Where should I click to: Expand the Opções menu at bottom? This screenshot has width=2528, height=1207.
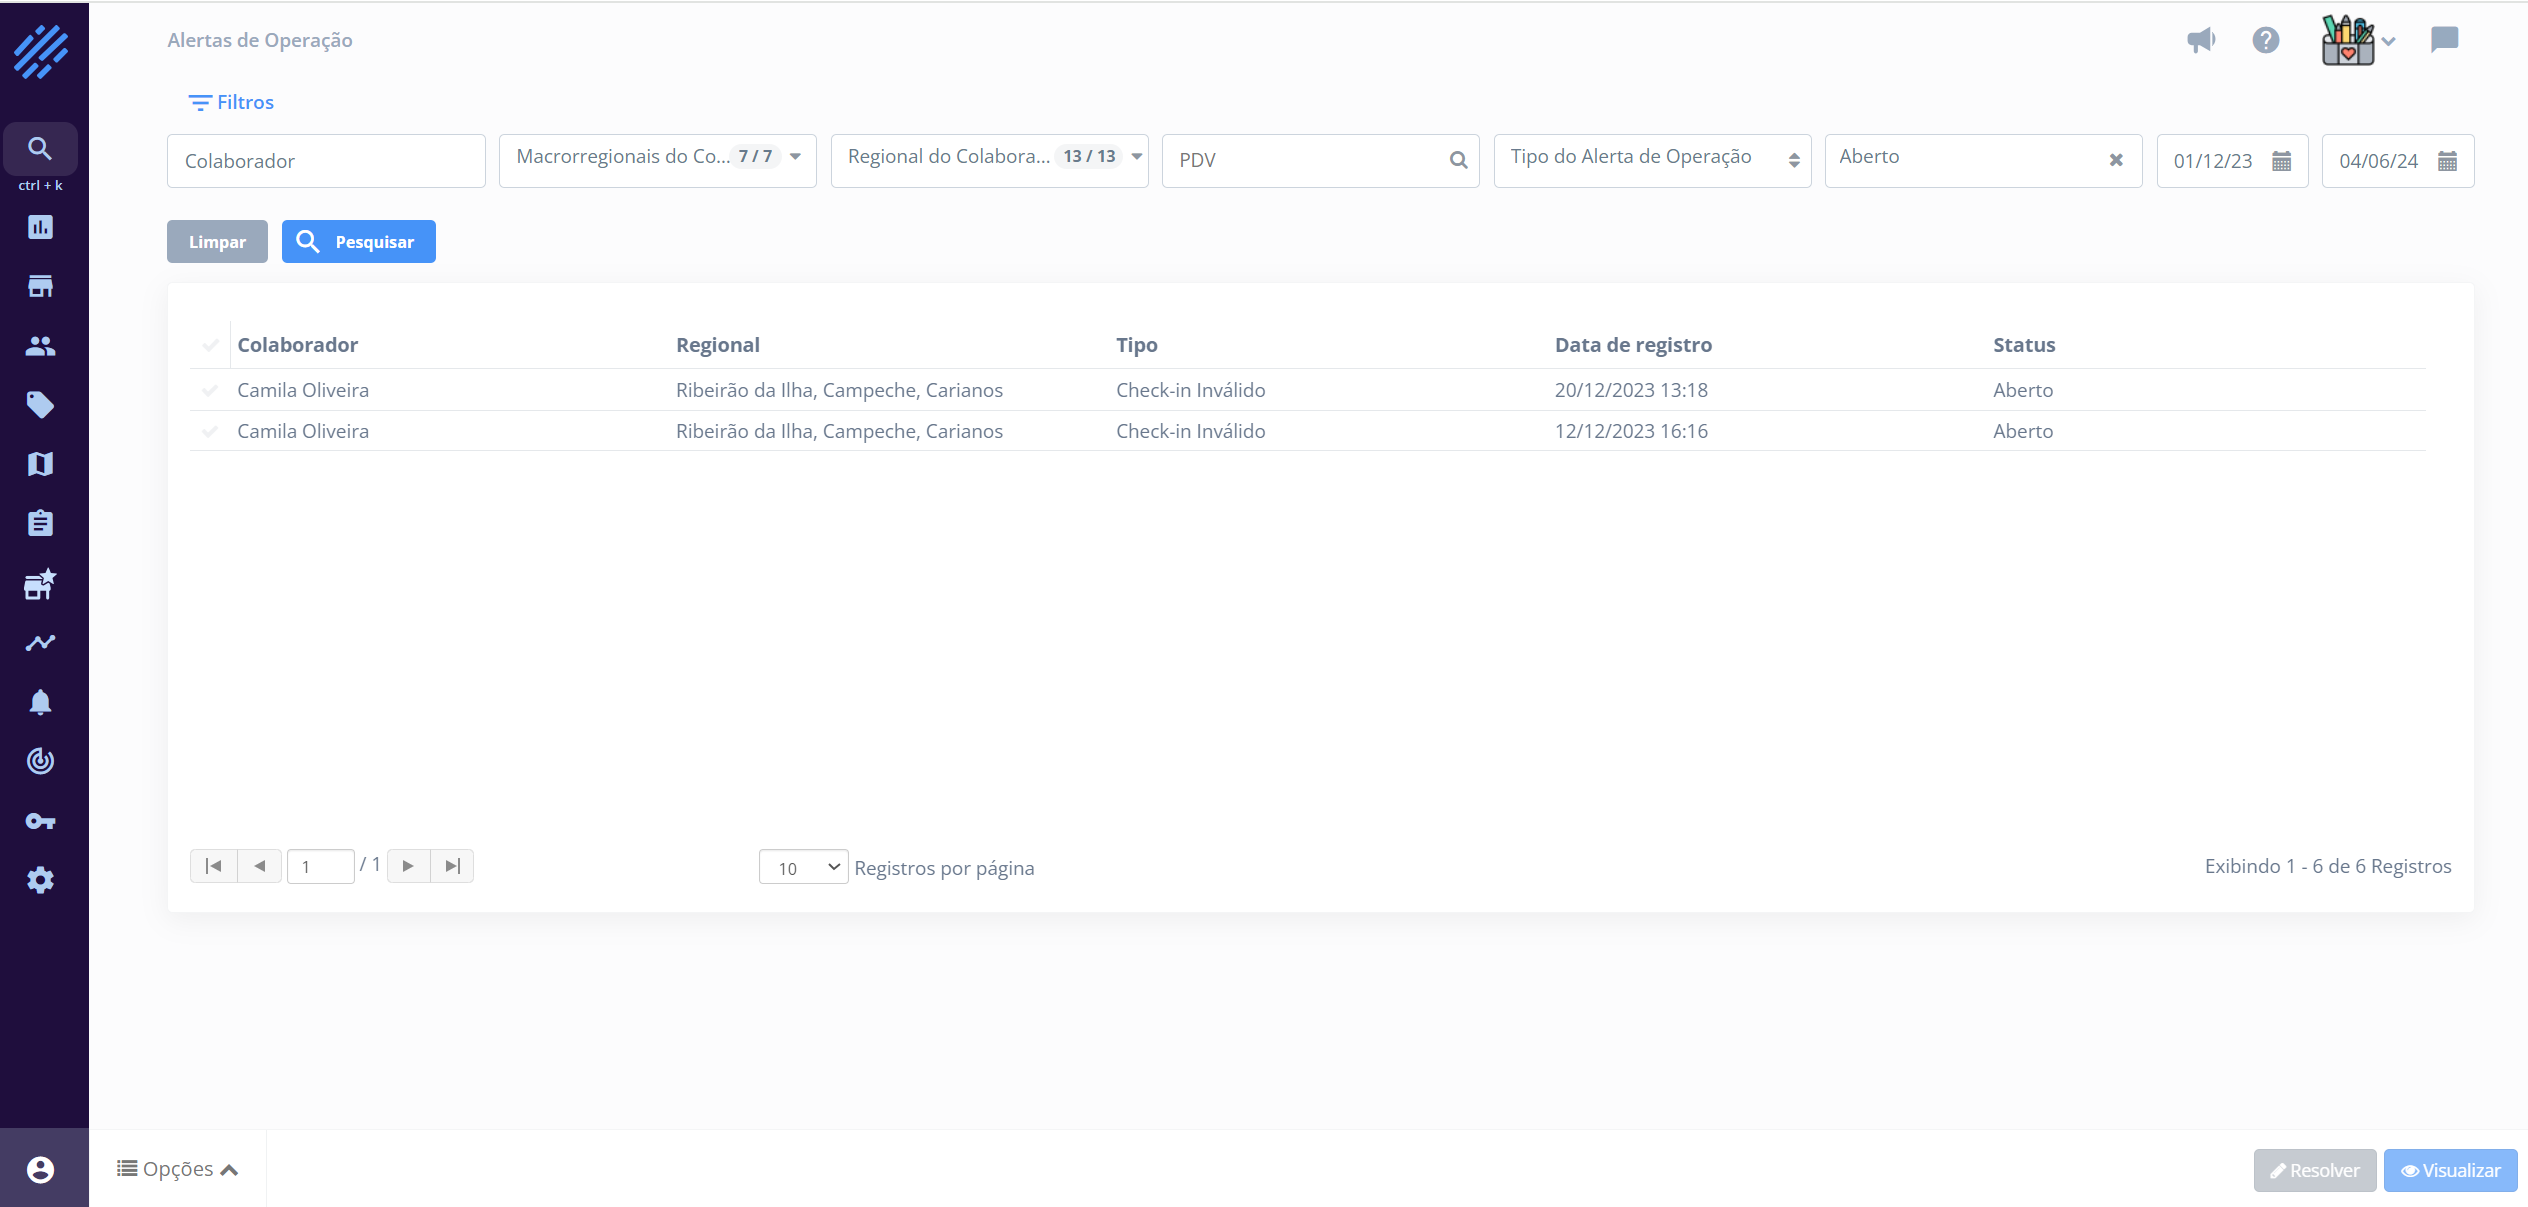point(178,1169)
